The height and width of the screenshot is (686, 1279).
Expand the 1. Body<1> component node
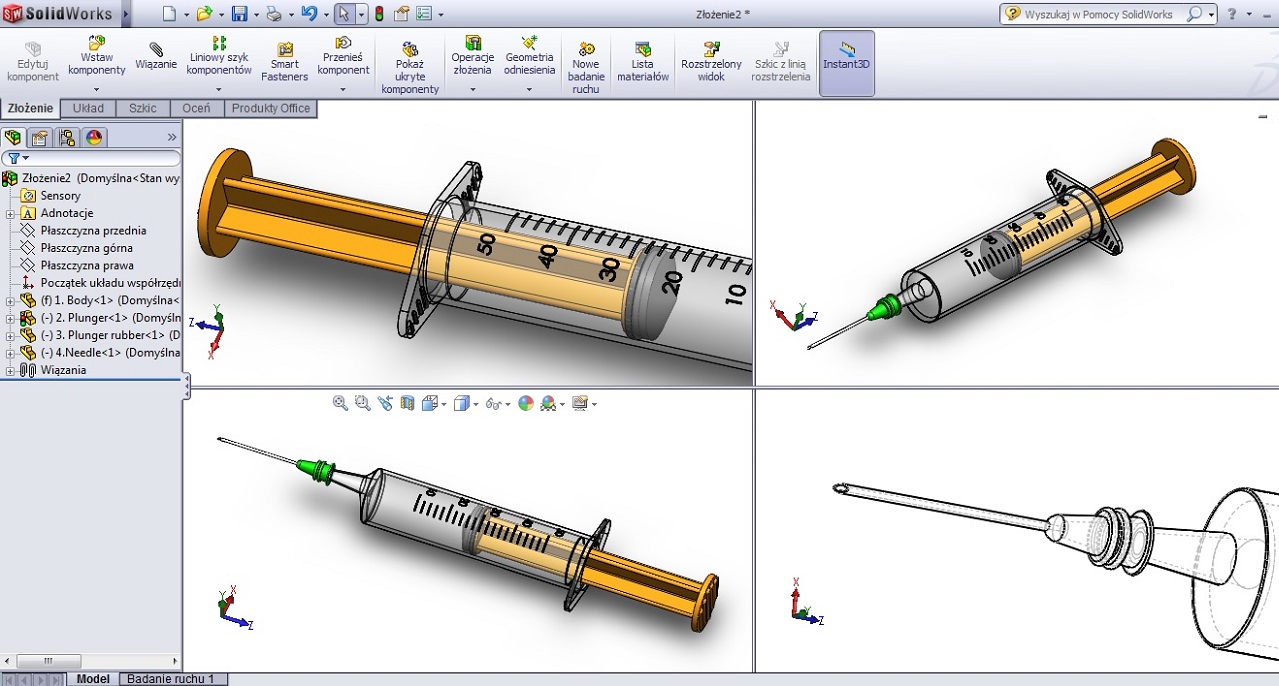point(10,300)
